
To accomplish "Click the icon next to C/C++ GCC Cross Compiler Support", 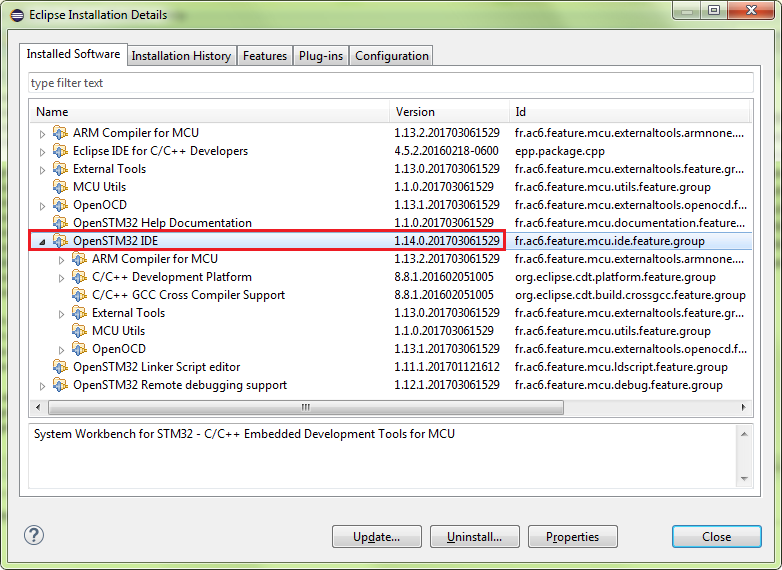I will (80, 295).
